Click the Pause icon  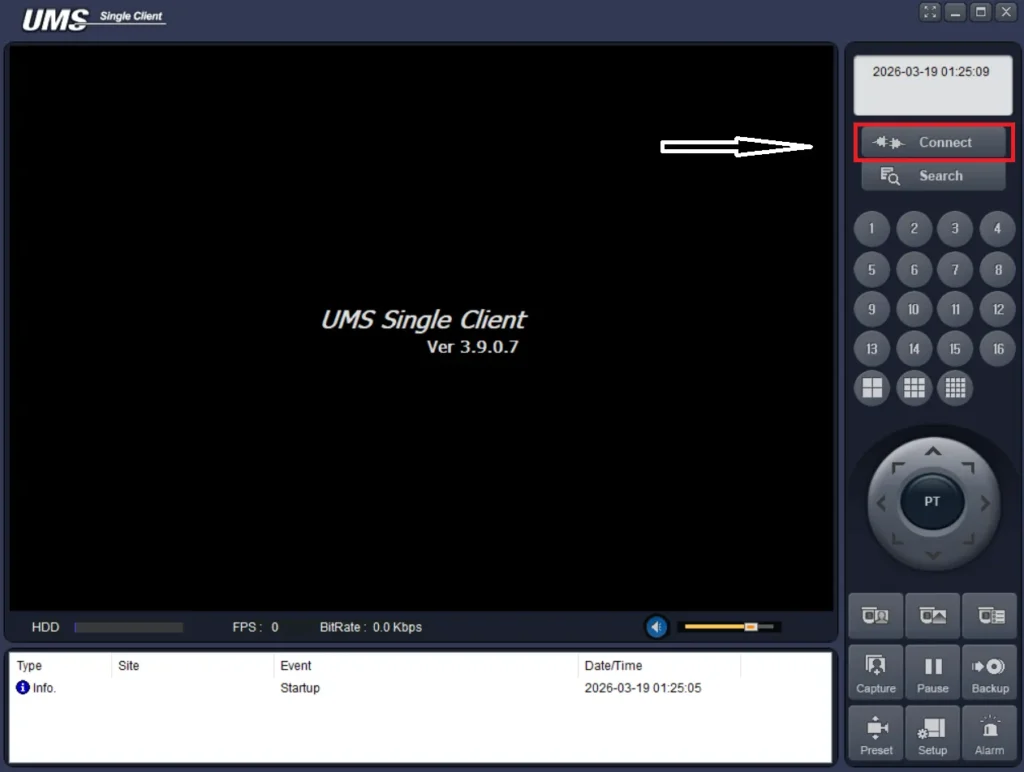[932, 672]
